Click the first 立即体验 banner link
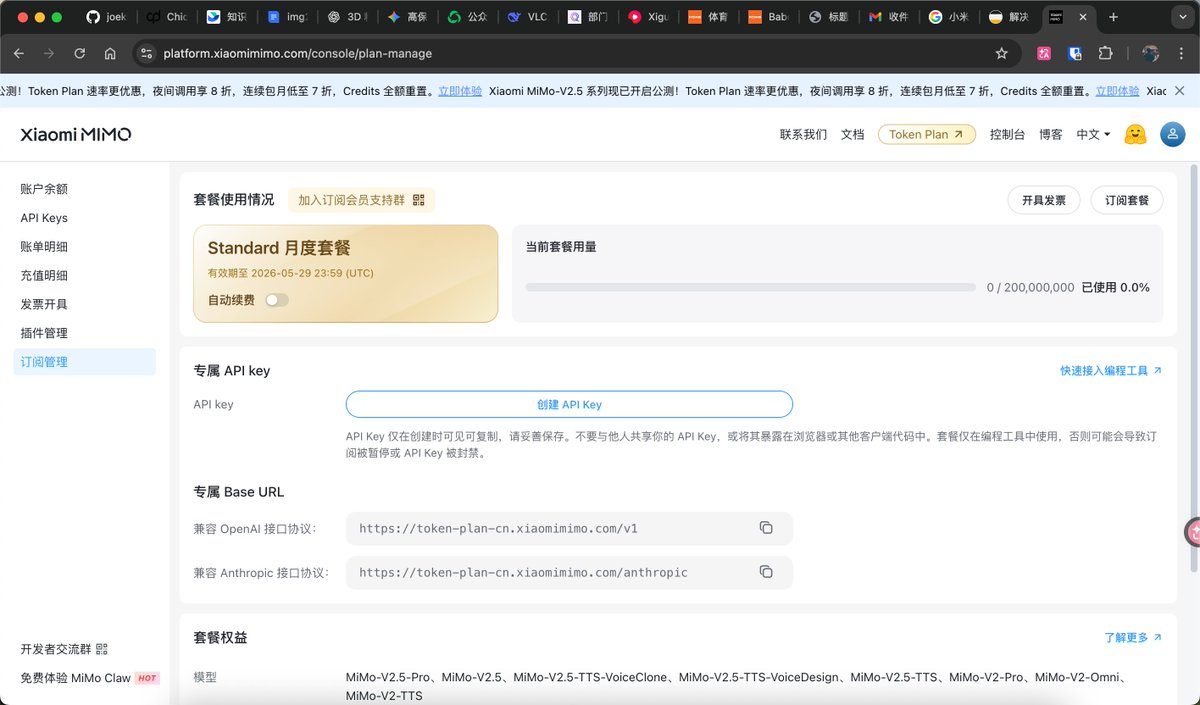This screenshot has width=1200, height=705. pos(460,90)
